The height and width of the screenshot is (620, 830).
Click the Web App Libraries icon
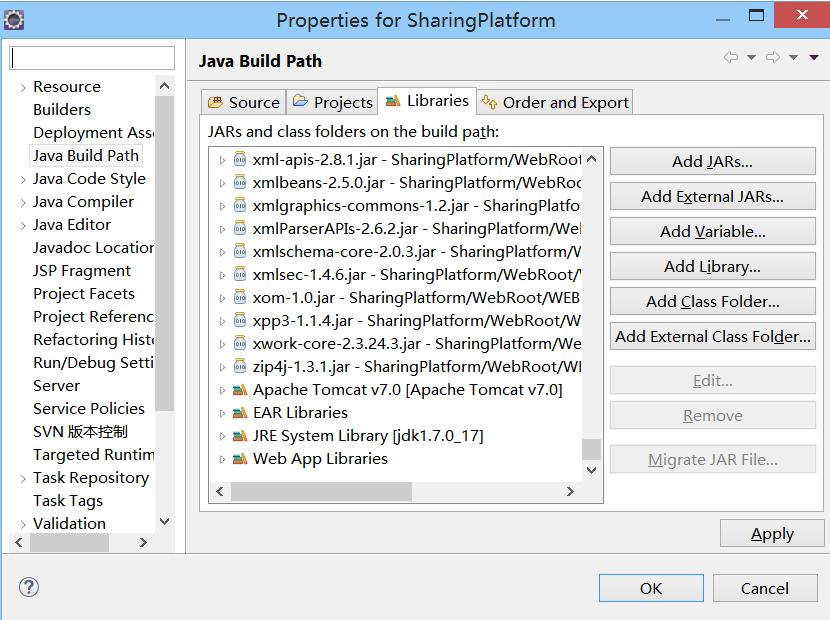point(240,458)
